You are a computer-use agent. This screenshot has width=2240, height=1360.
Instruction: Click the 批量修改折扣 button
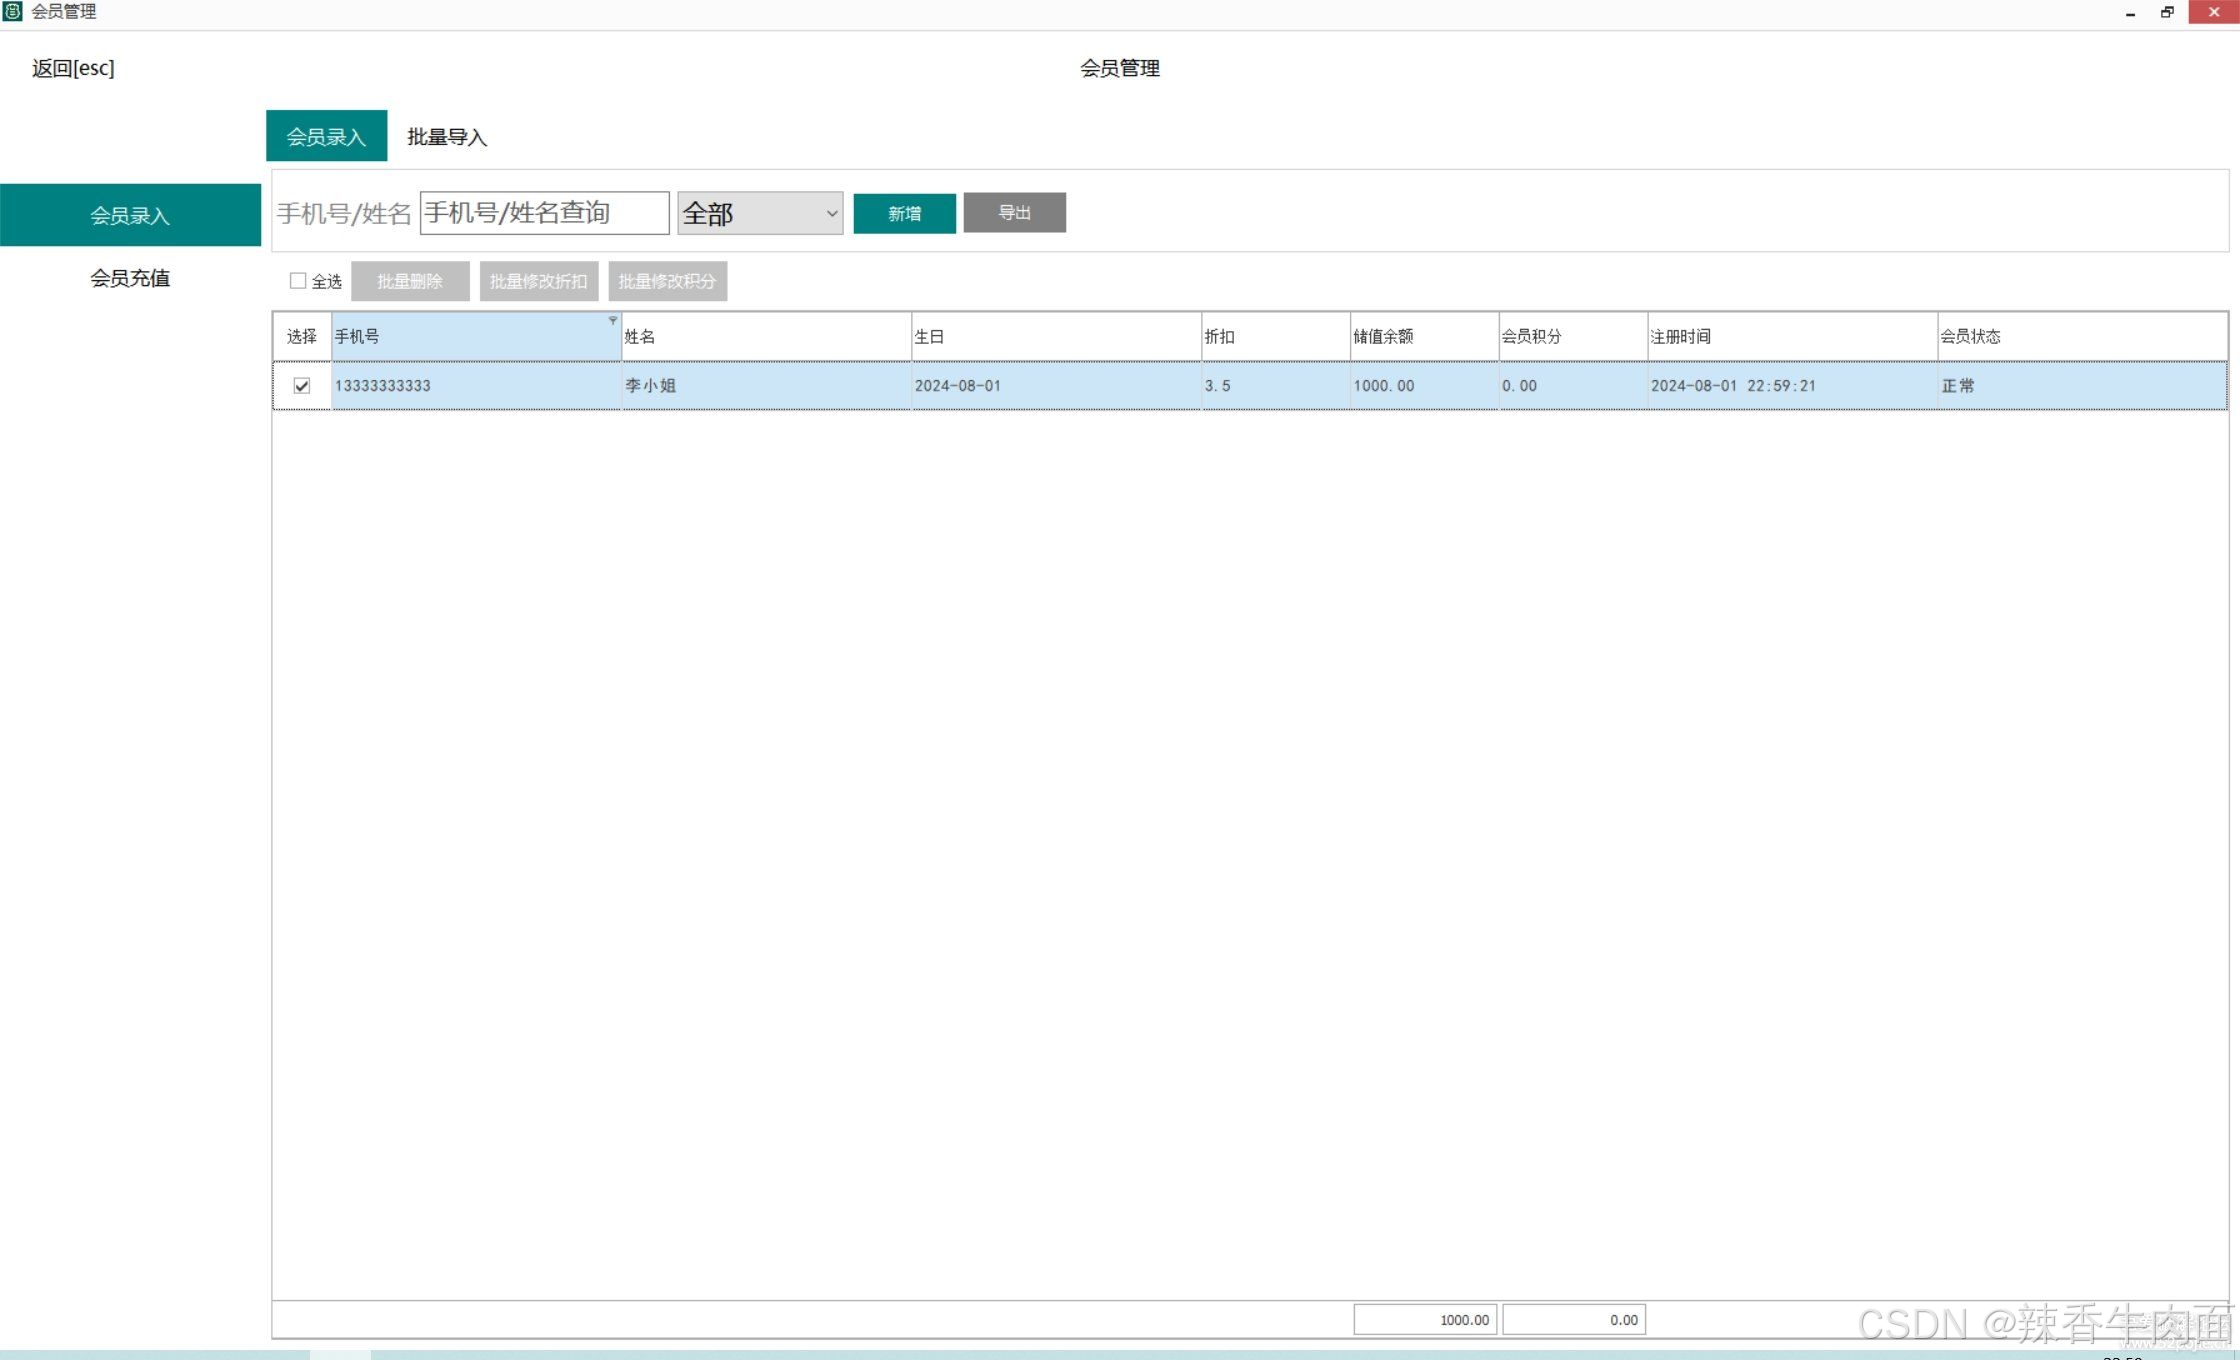point(538,281)
